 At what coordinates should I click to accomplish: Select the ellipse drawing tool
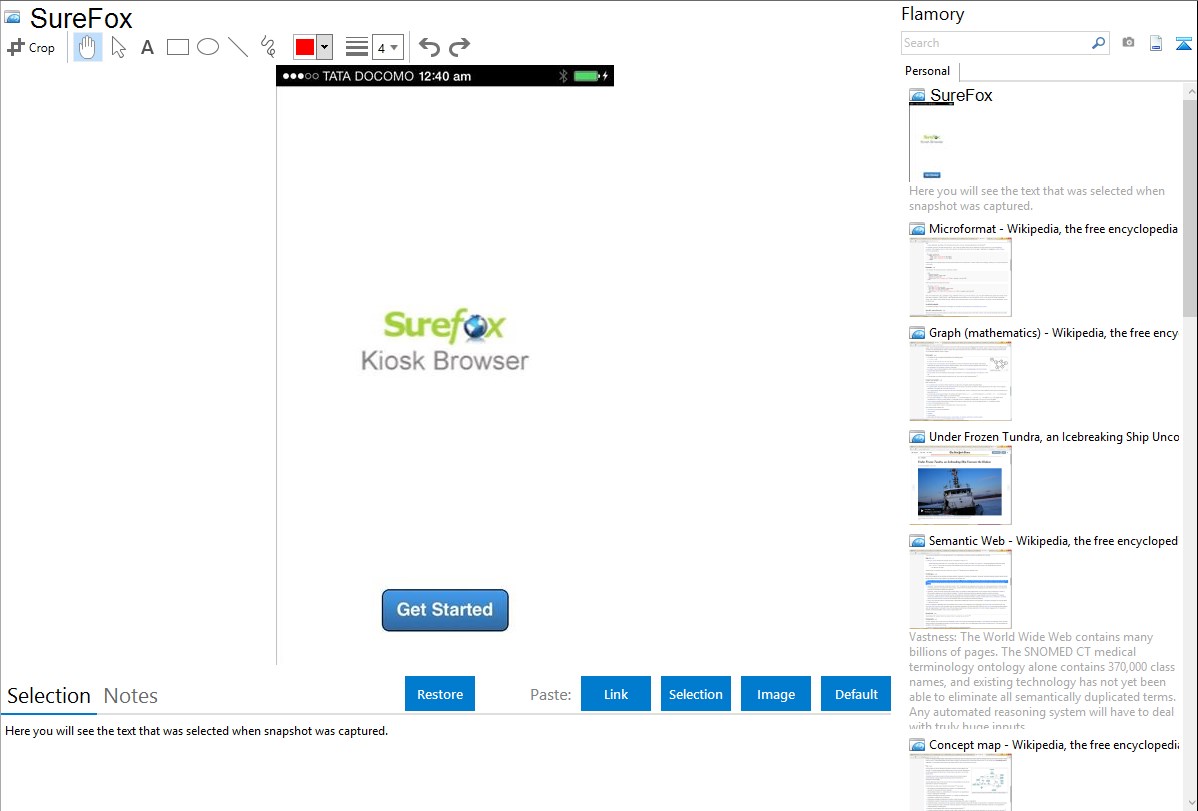coord(208,47)
